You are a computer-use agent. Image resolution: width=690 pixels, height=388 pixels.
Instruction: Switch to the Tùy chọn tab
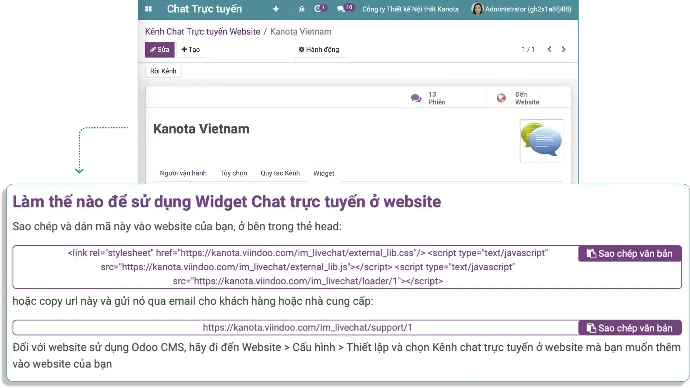tap(234, 173)
